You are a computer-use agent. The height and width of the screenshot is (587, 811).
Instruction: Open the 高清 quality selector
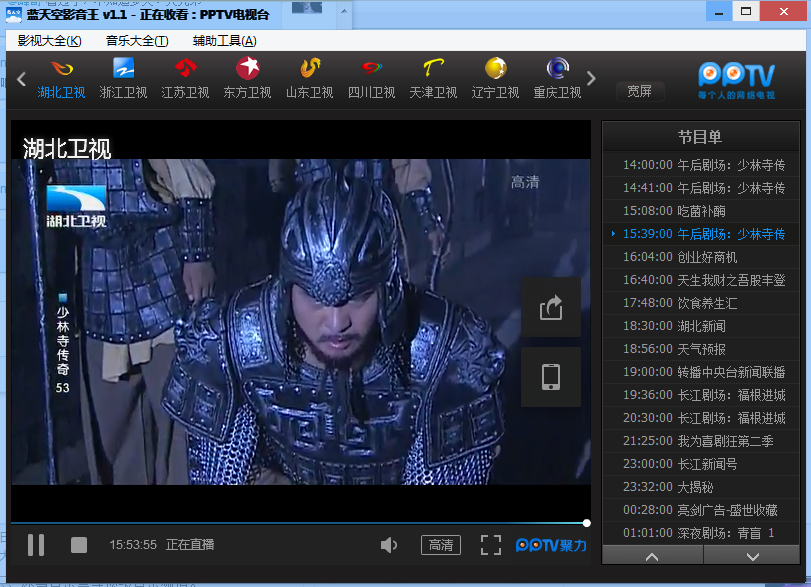(441, 545)
